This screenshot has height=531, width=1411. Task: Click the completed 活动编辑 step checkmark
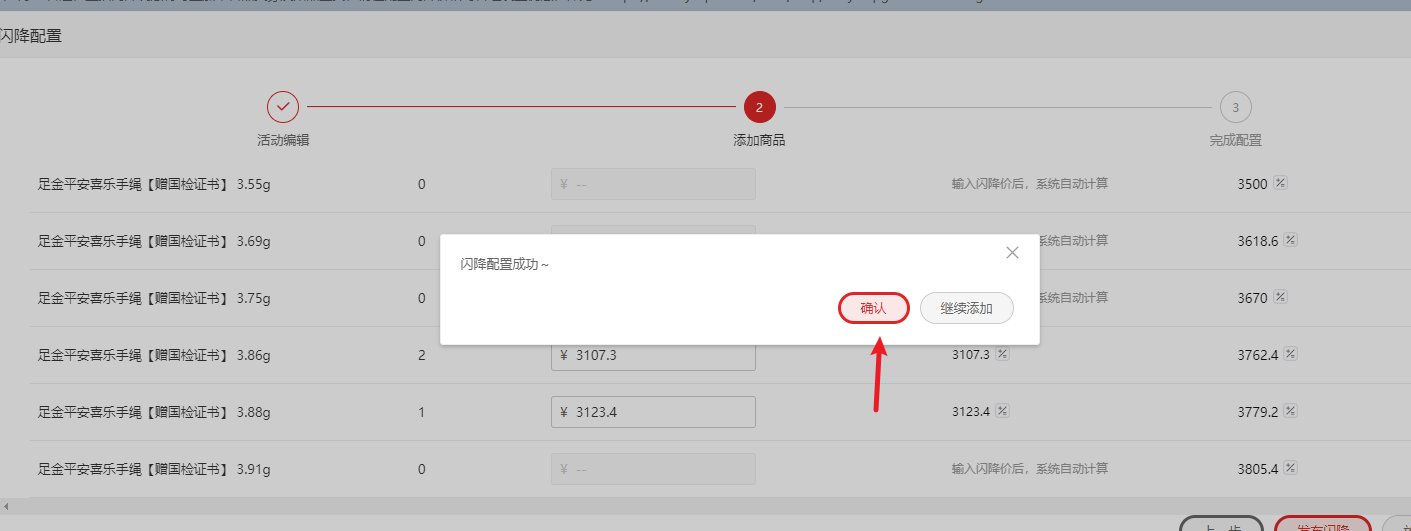283,106
